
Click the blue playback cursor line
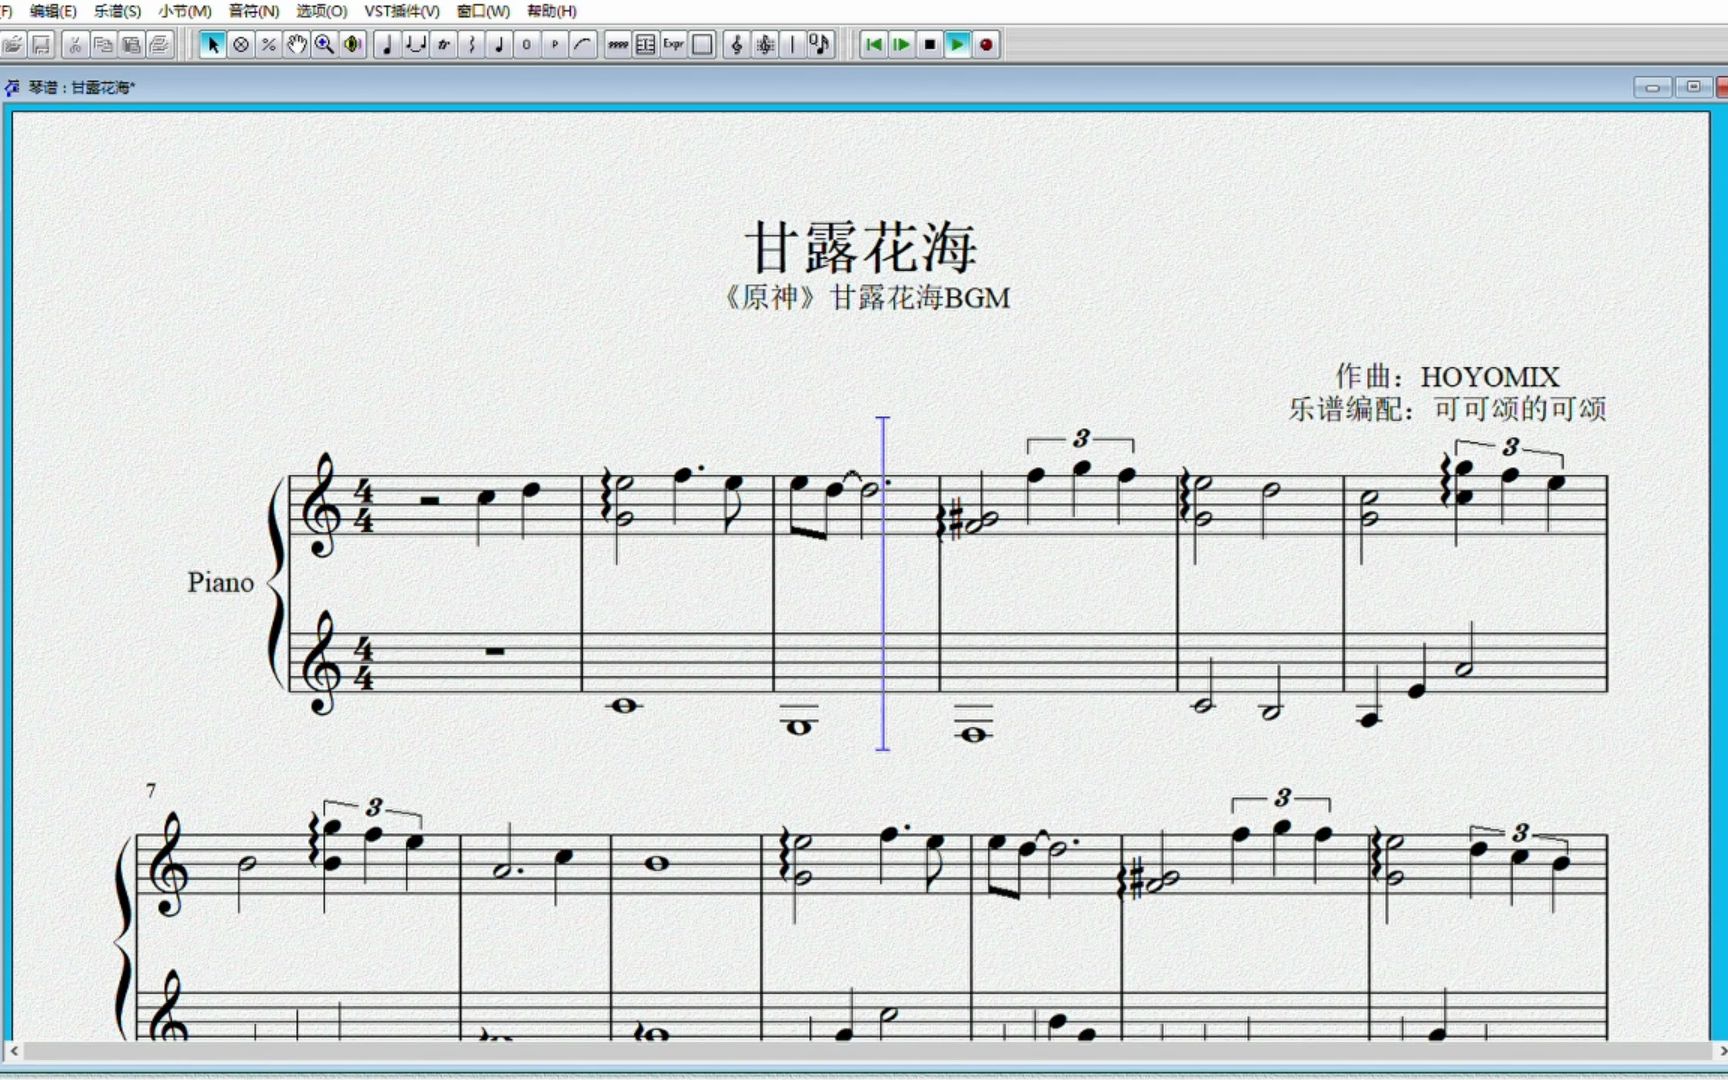[883, 583]
